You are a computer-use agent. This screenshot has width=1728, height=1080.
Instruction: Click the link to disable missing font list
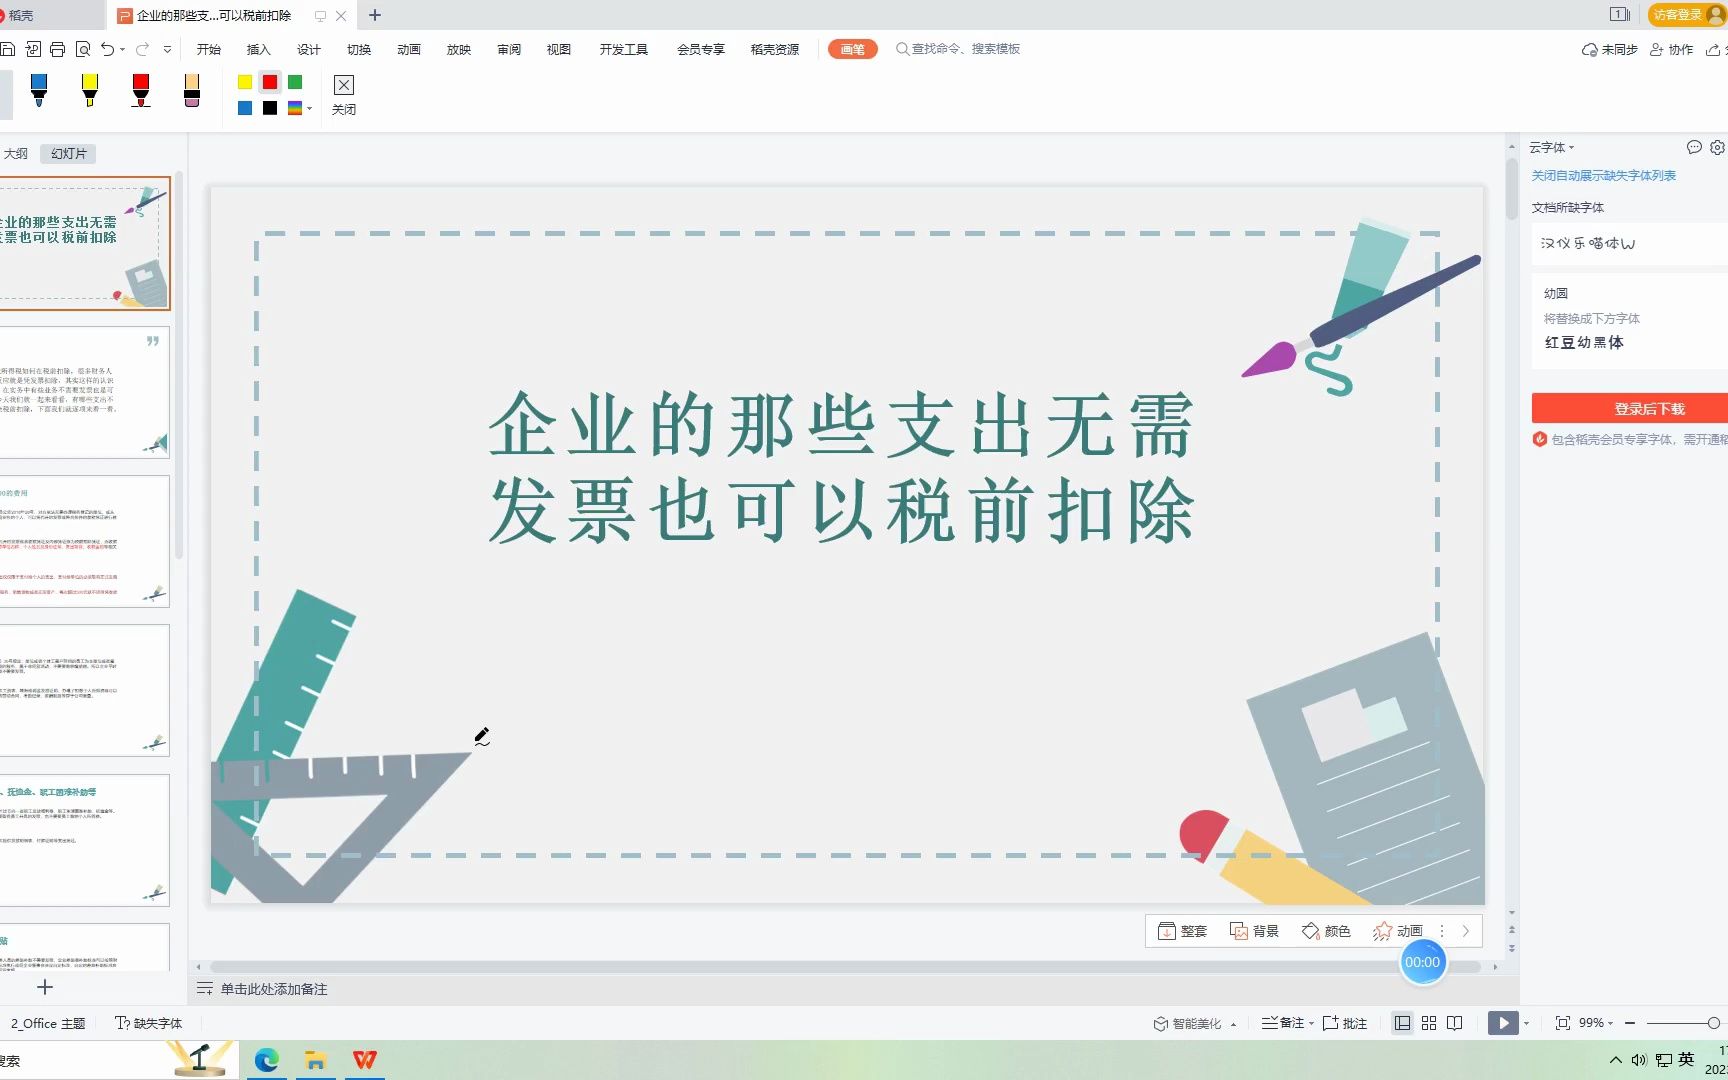coord(1604,175)
